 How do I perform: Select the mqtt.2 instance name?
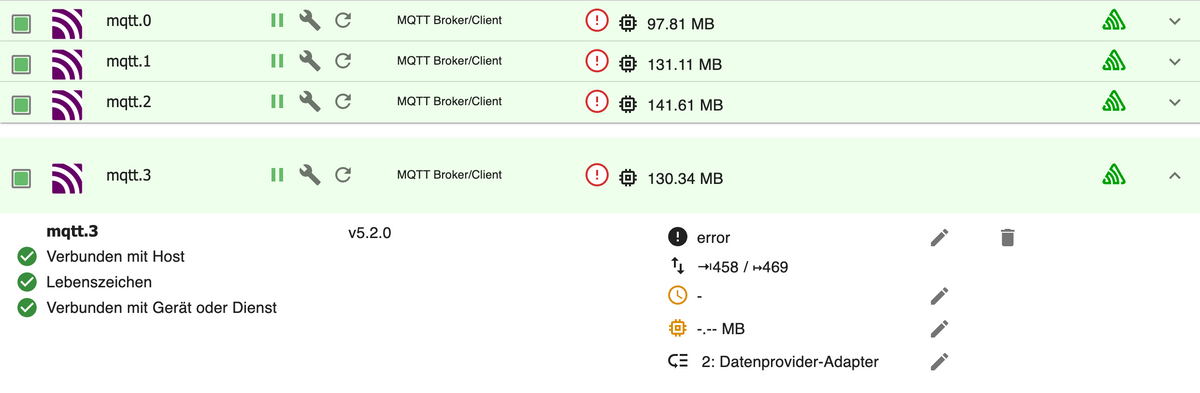[x=129, y=101]
